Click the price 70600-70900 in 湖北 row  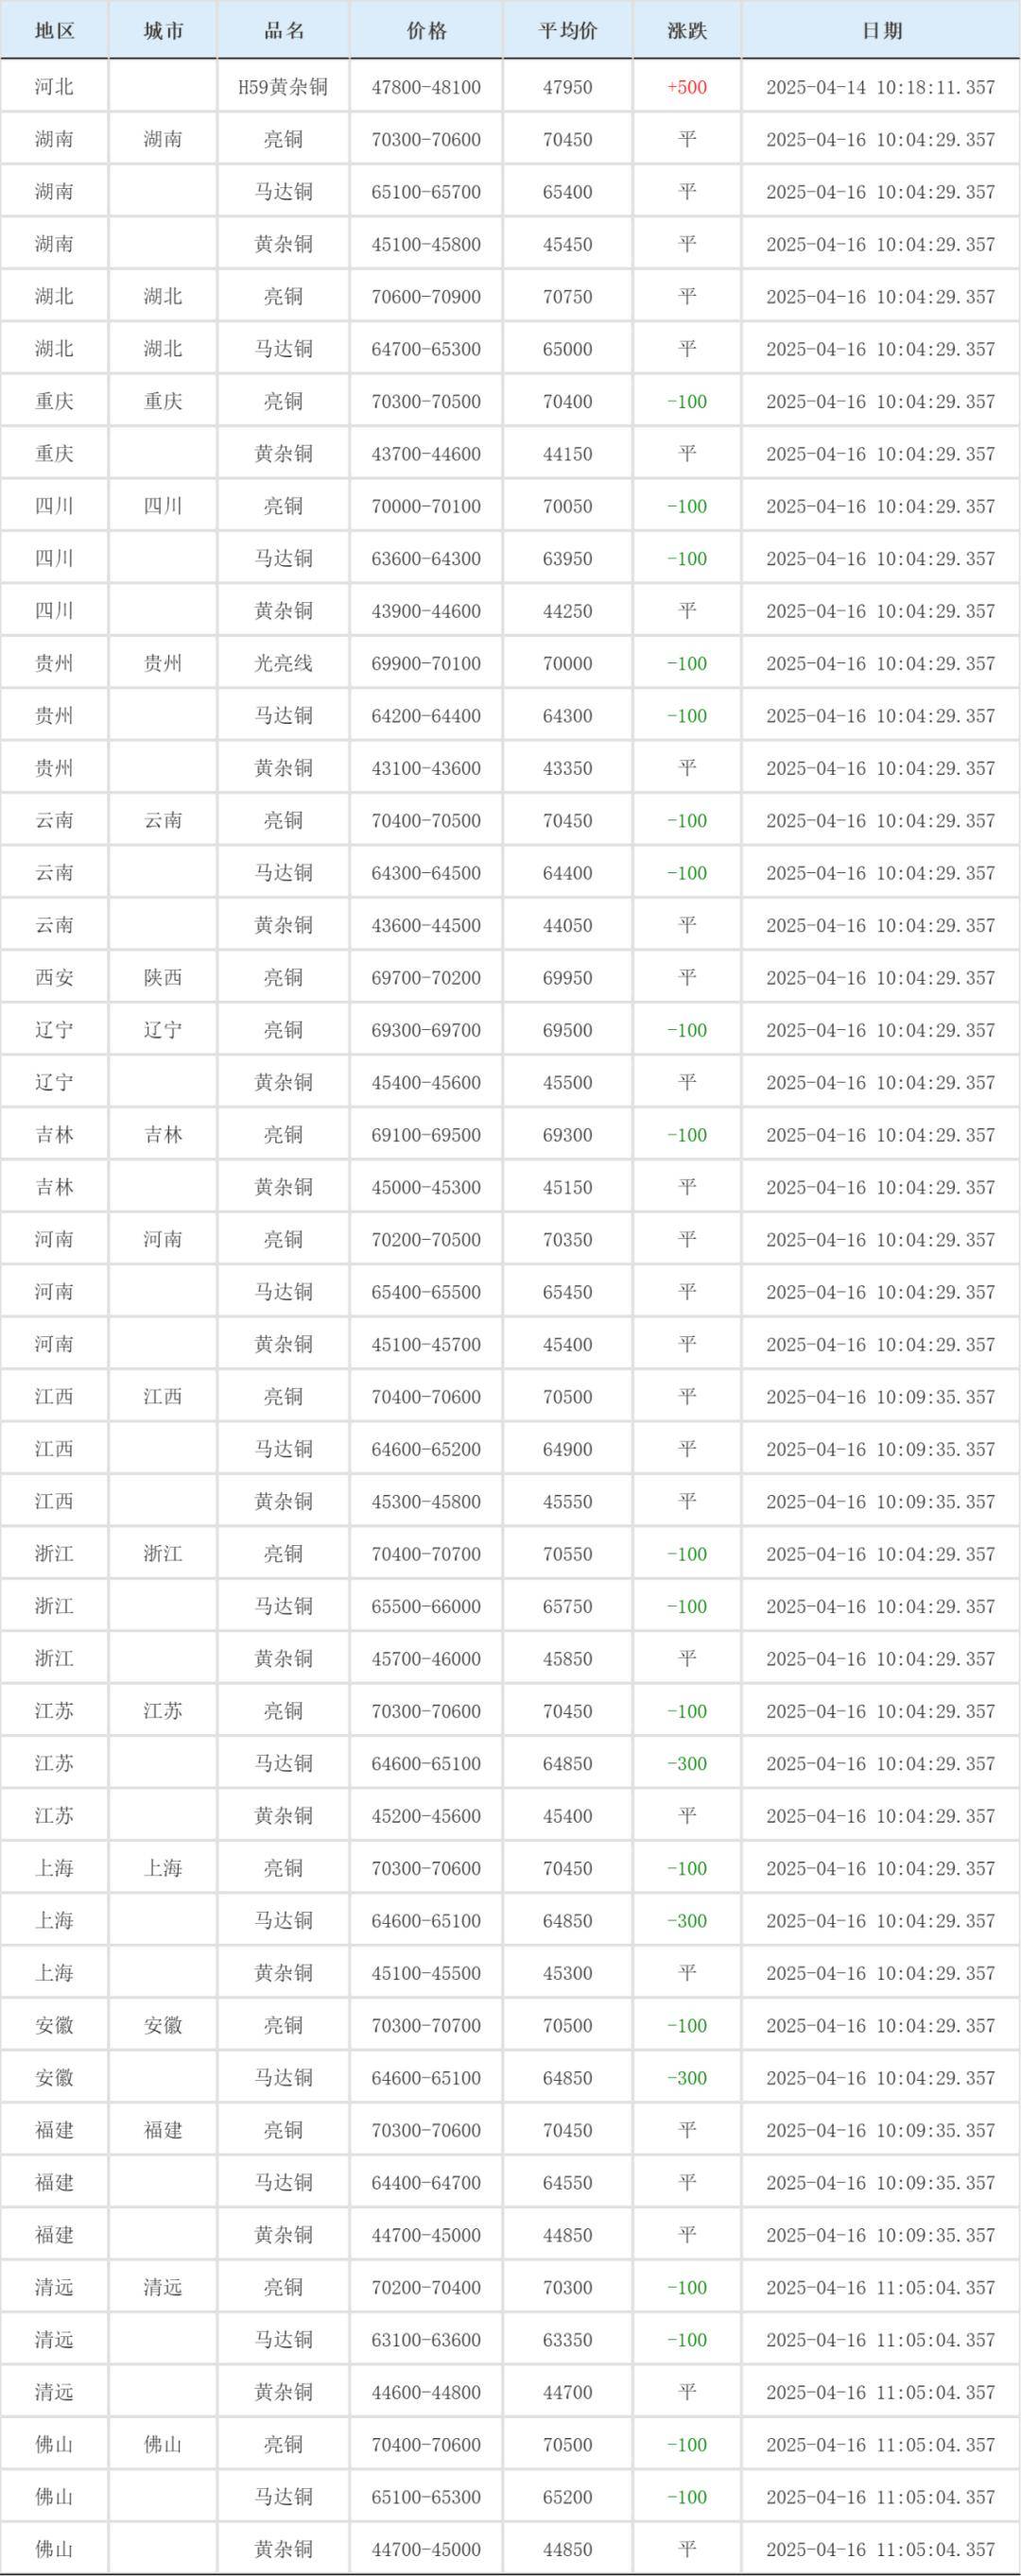coord(426,297)
